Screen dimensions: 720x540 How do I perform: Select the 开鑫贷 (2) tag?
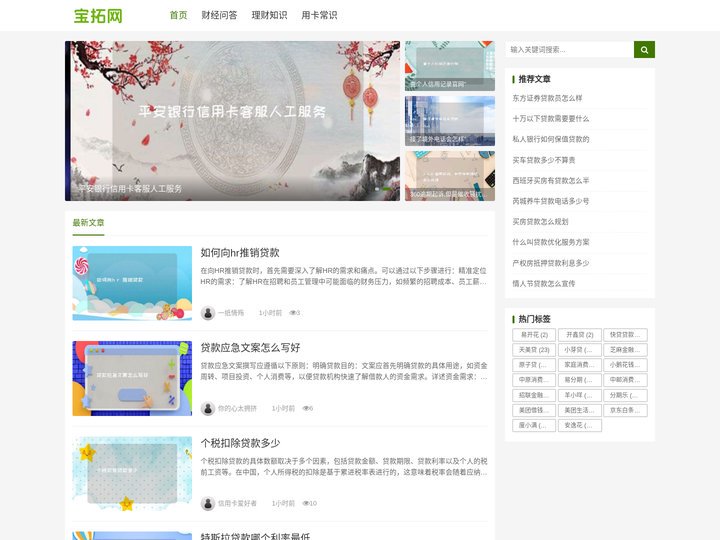tap(579, 335)
